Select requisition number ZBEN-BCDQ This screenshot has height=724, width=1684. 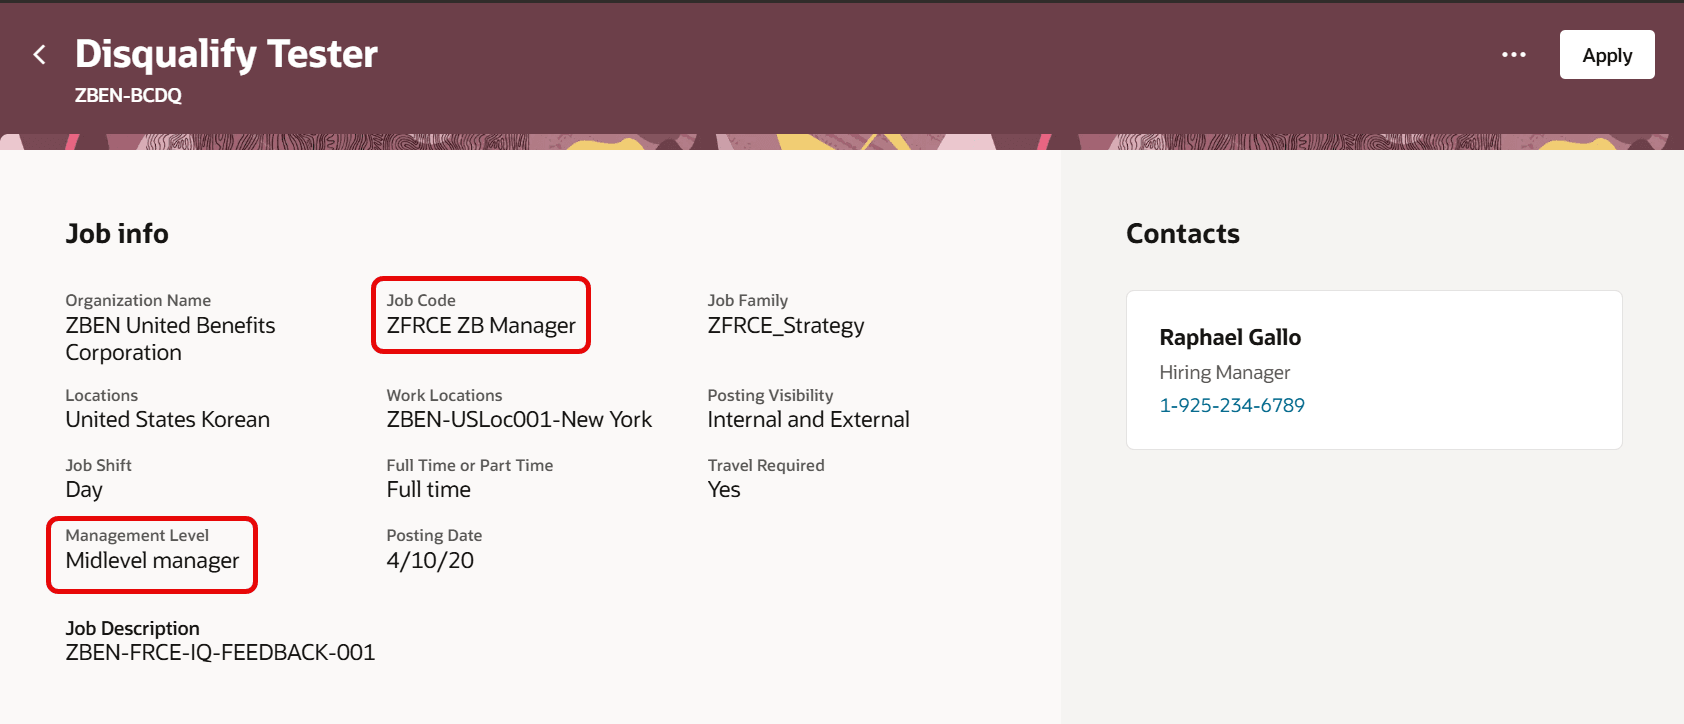[128, 95]
